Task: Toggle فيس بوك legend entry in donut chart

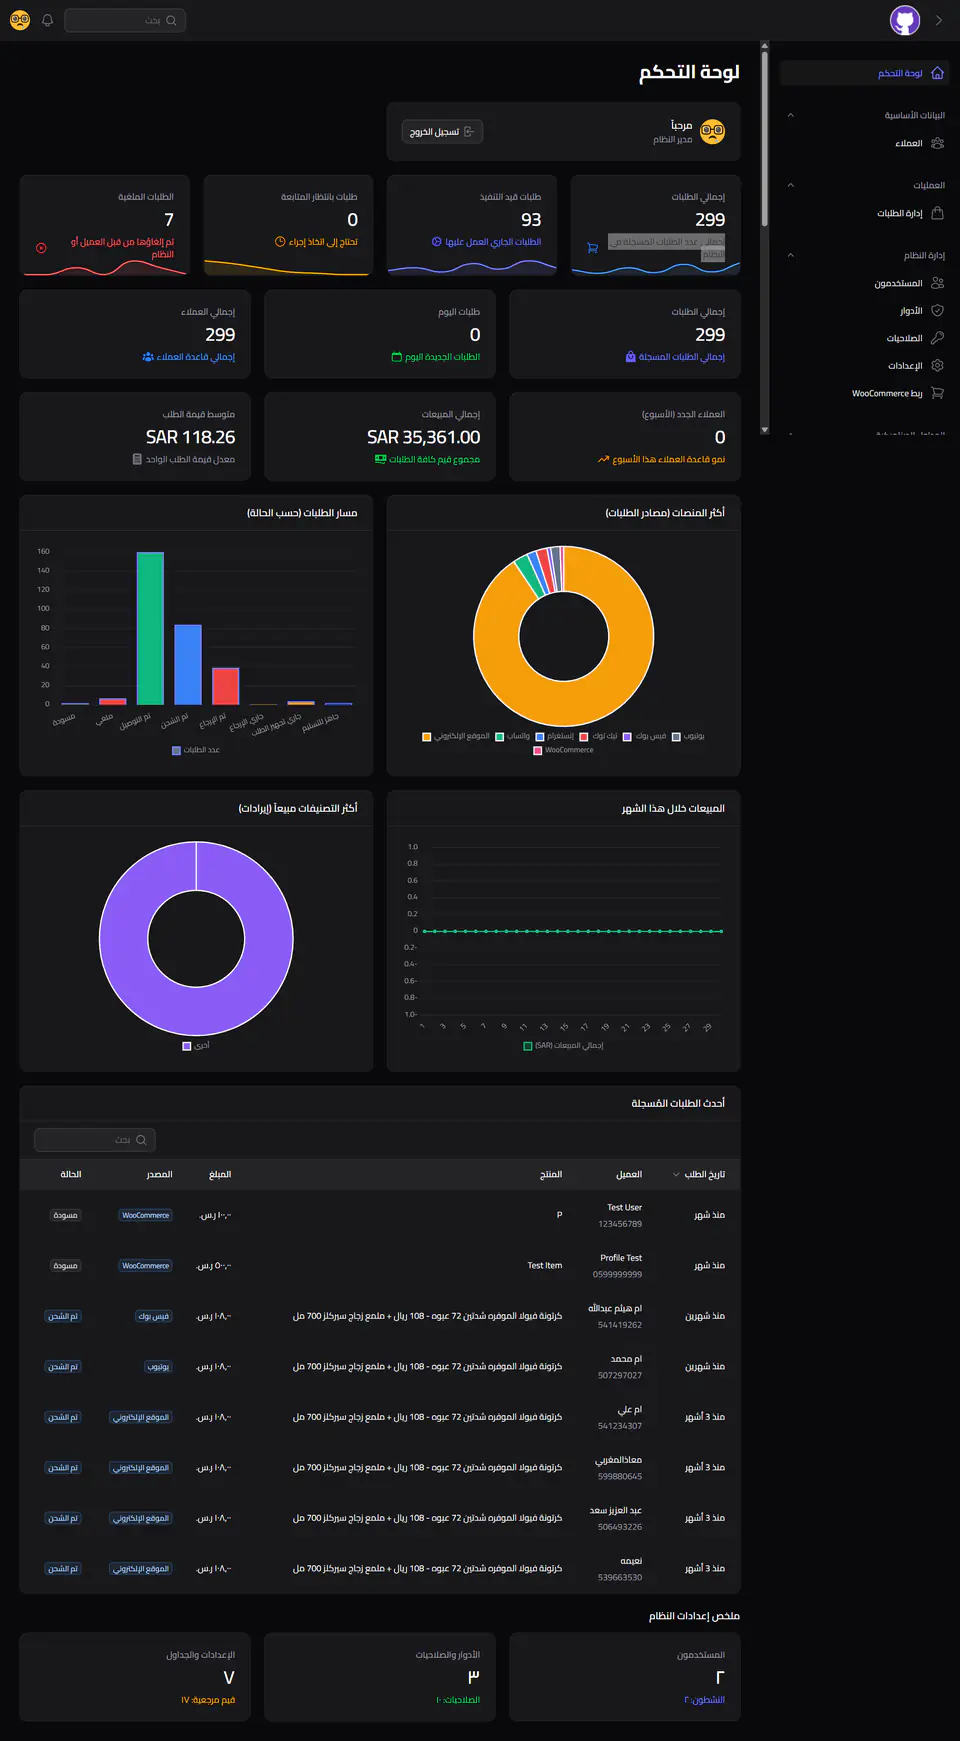Action: click(x=644, y=737)
